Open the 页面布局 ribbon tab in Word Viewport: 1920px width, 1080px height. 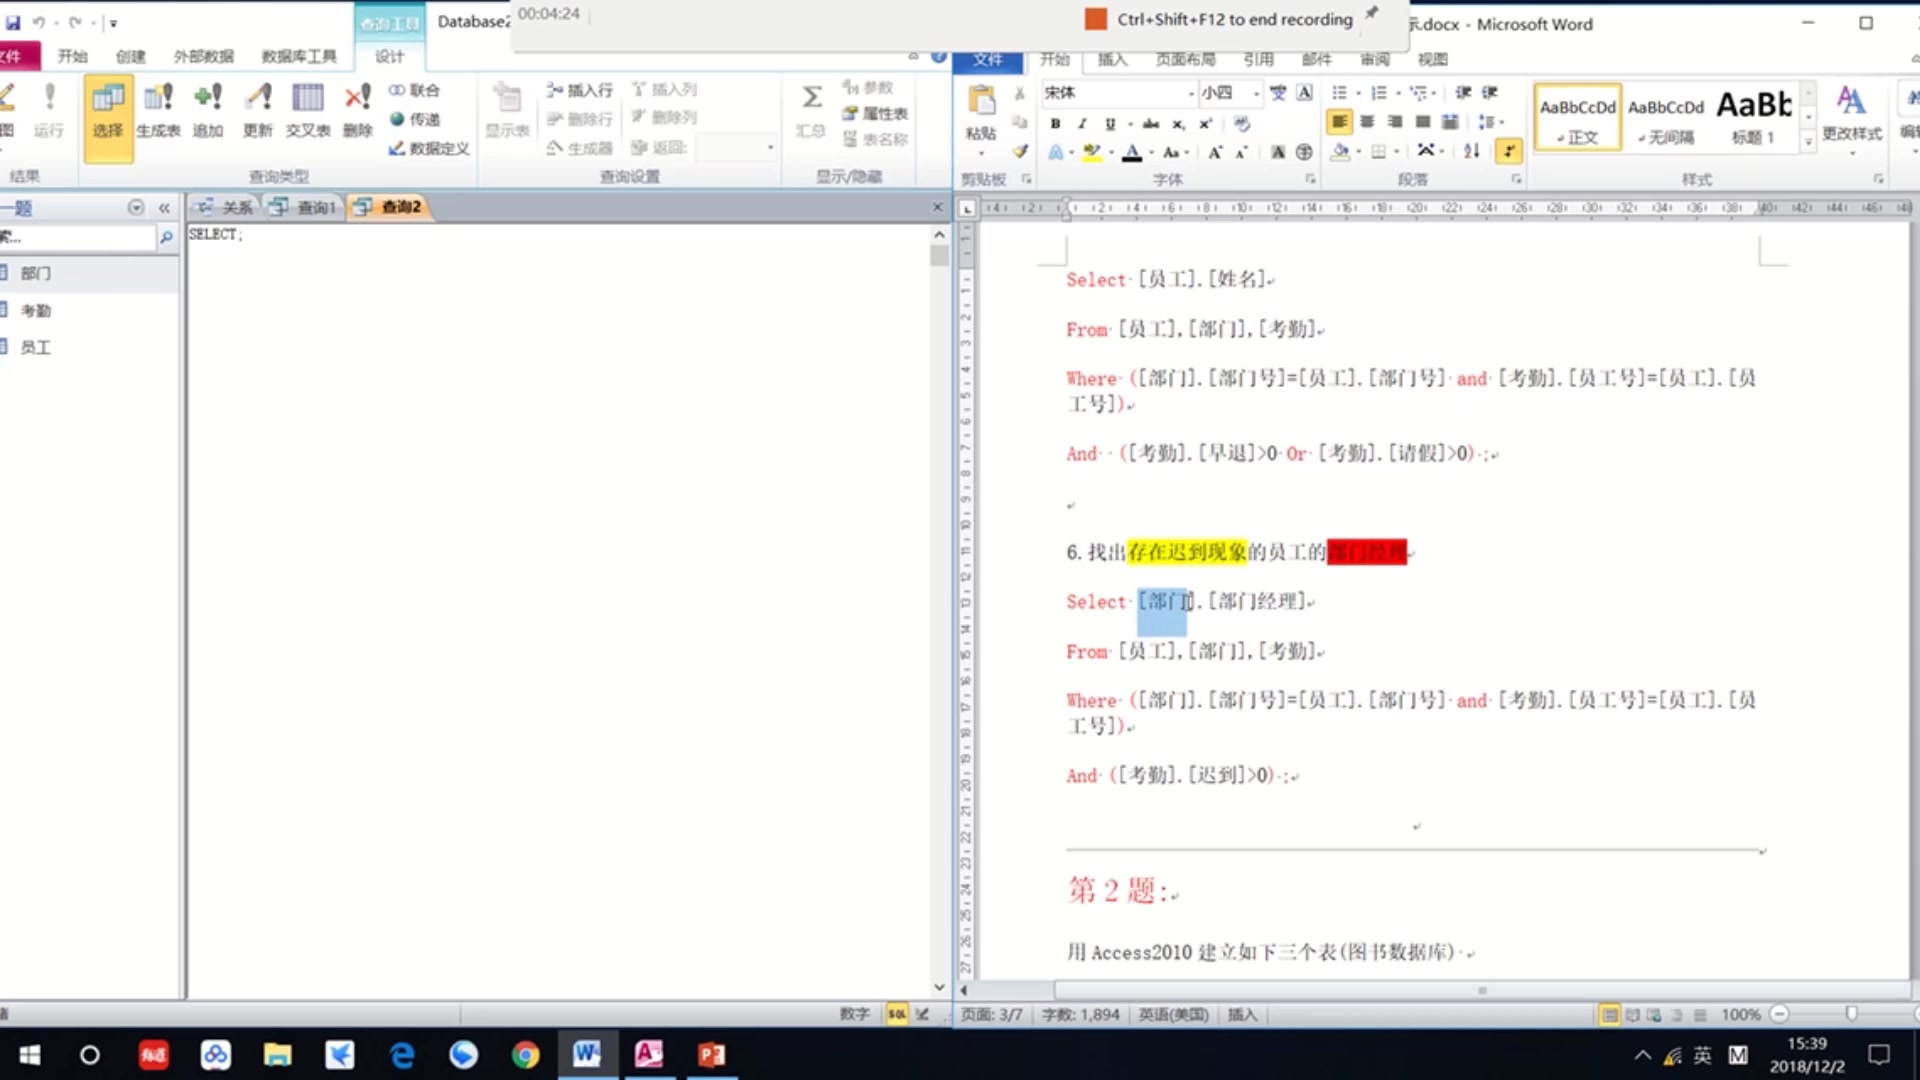click(1185, 59)
